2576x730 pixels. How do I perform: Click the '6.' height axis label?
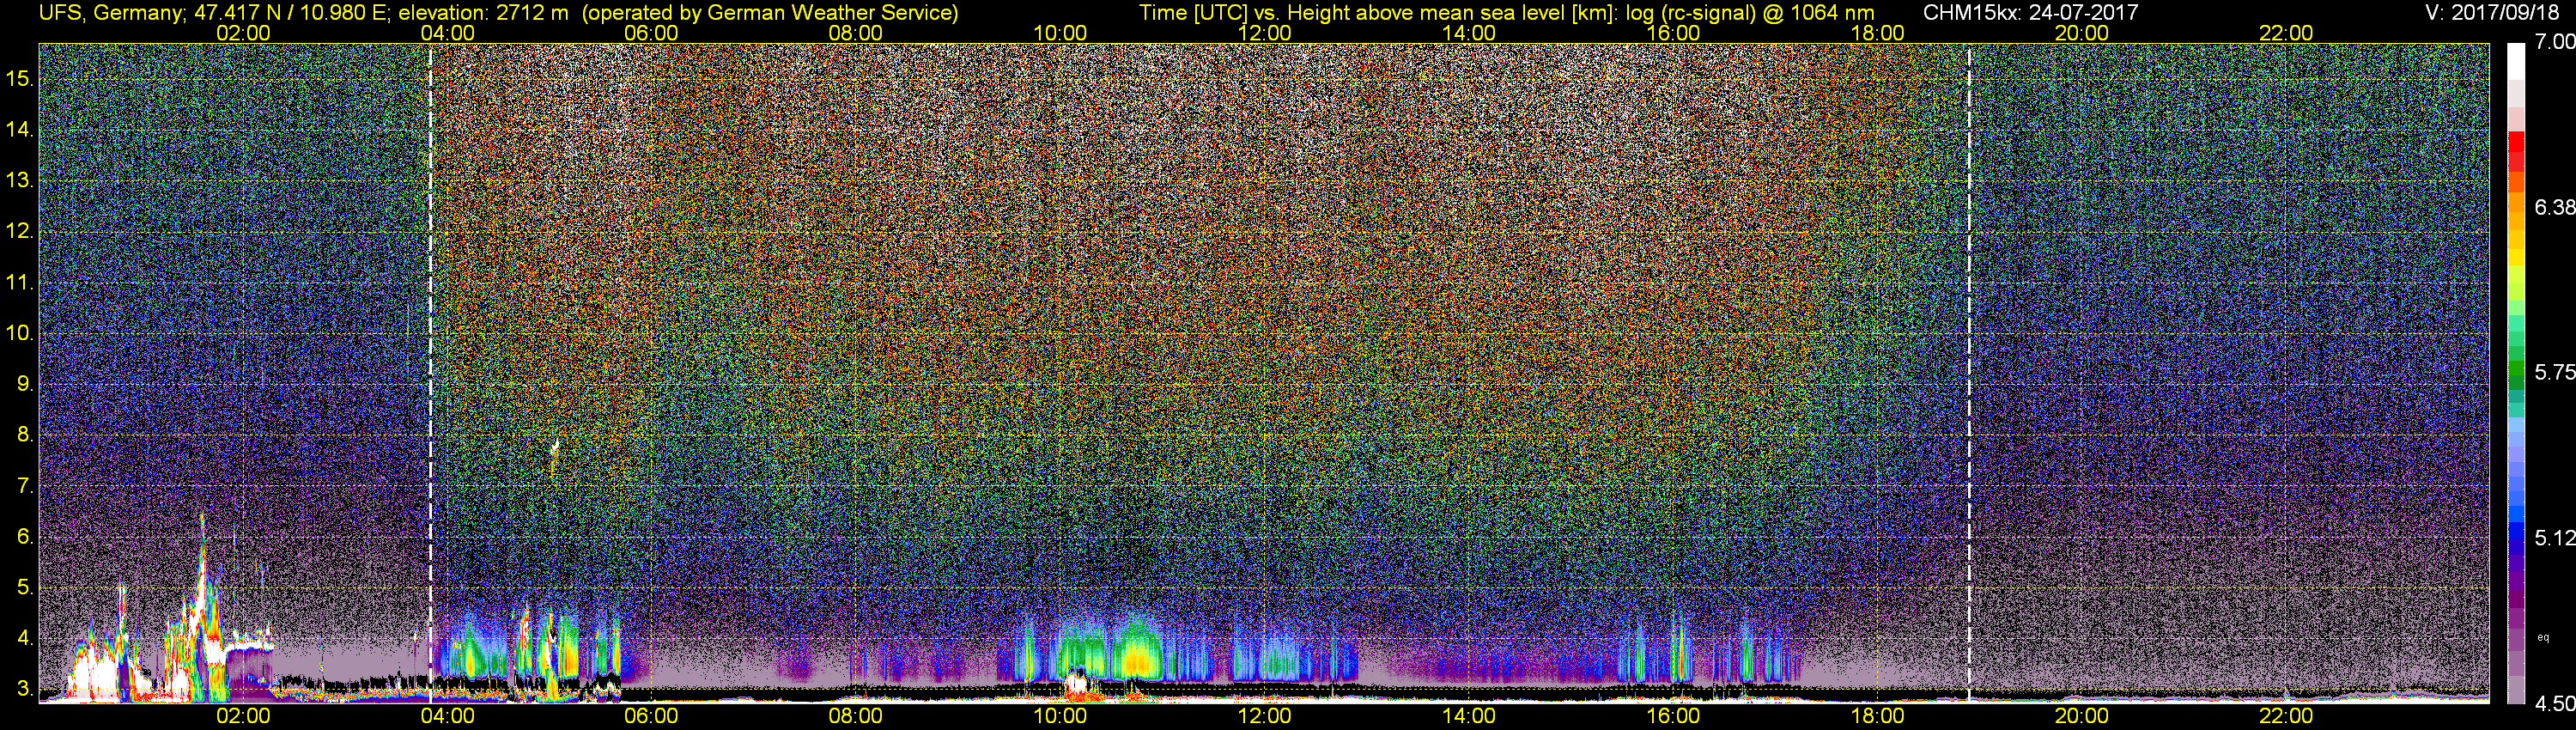(x=25, y=537)
